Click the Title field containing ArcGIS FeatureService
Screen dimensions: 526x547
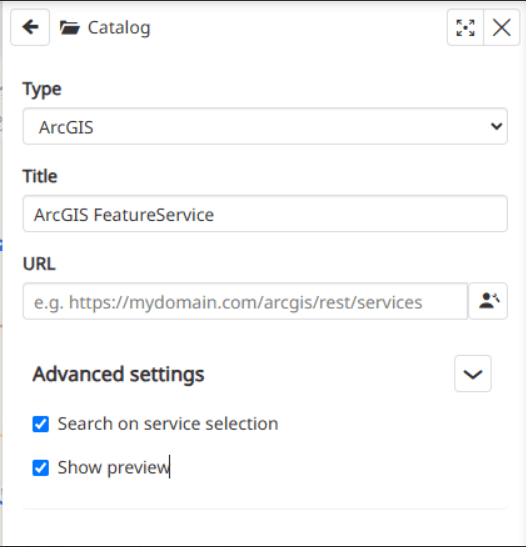pos(265,214)
